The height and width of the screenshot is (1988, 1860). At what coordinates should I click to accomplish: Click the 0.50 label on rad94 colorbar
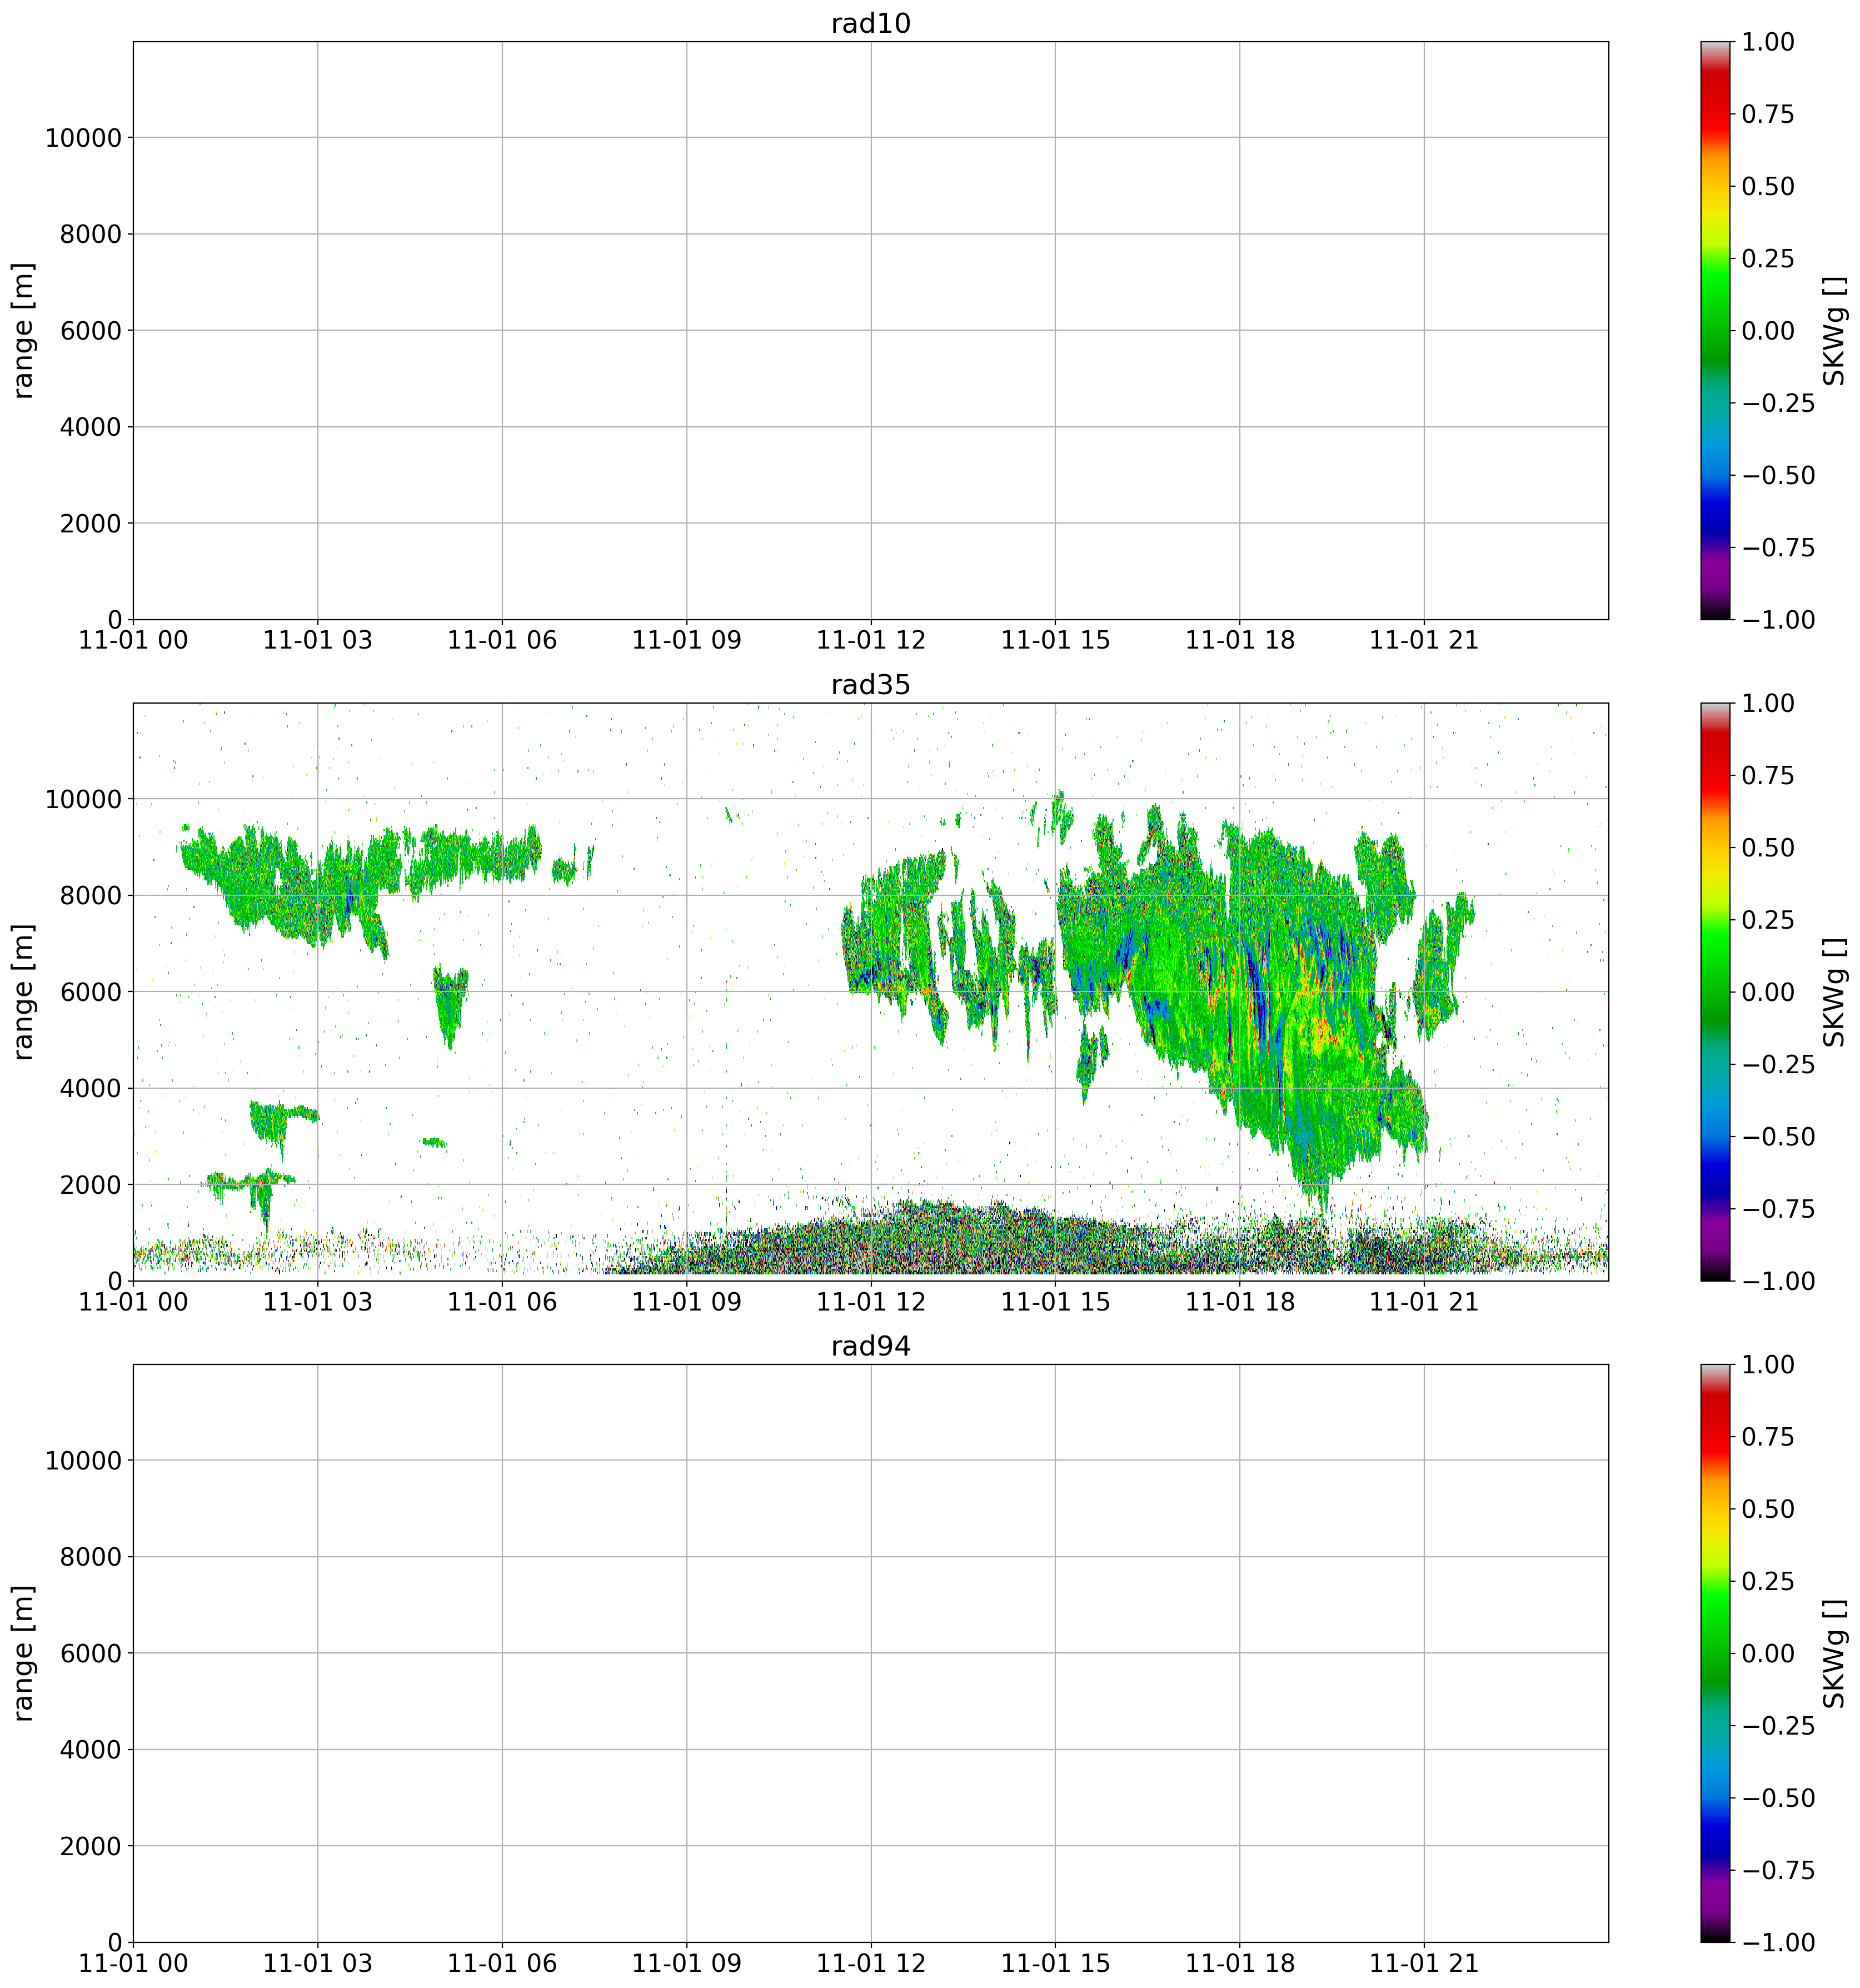(x=1767, y=1508)
